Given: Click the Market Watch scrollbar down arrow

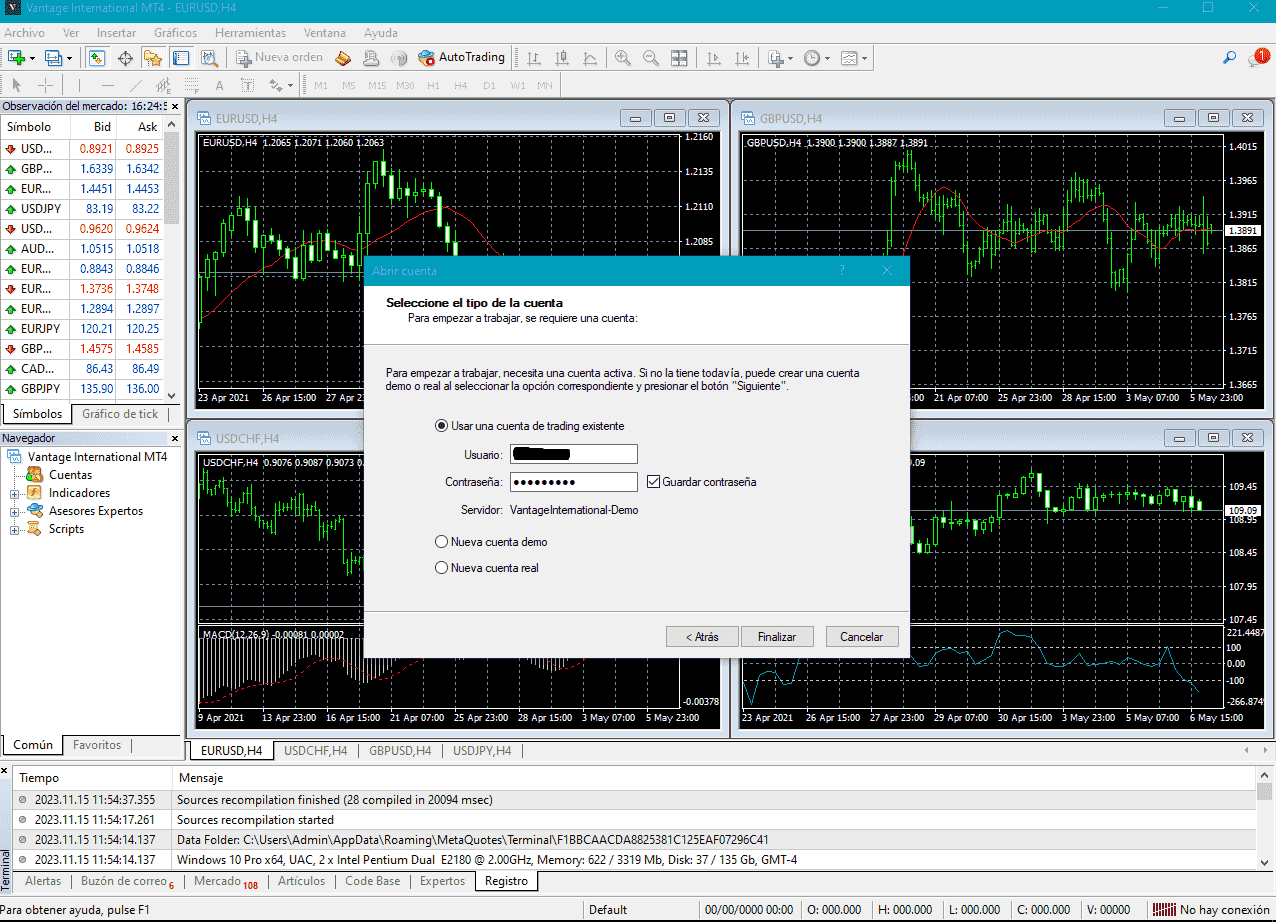Looking at the screenshot, I should click(x=171, y=396).
